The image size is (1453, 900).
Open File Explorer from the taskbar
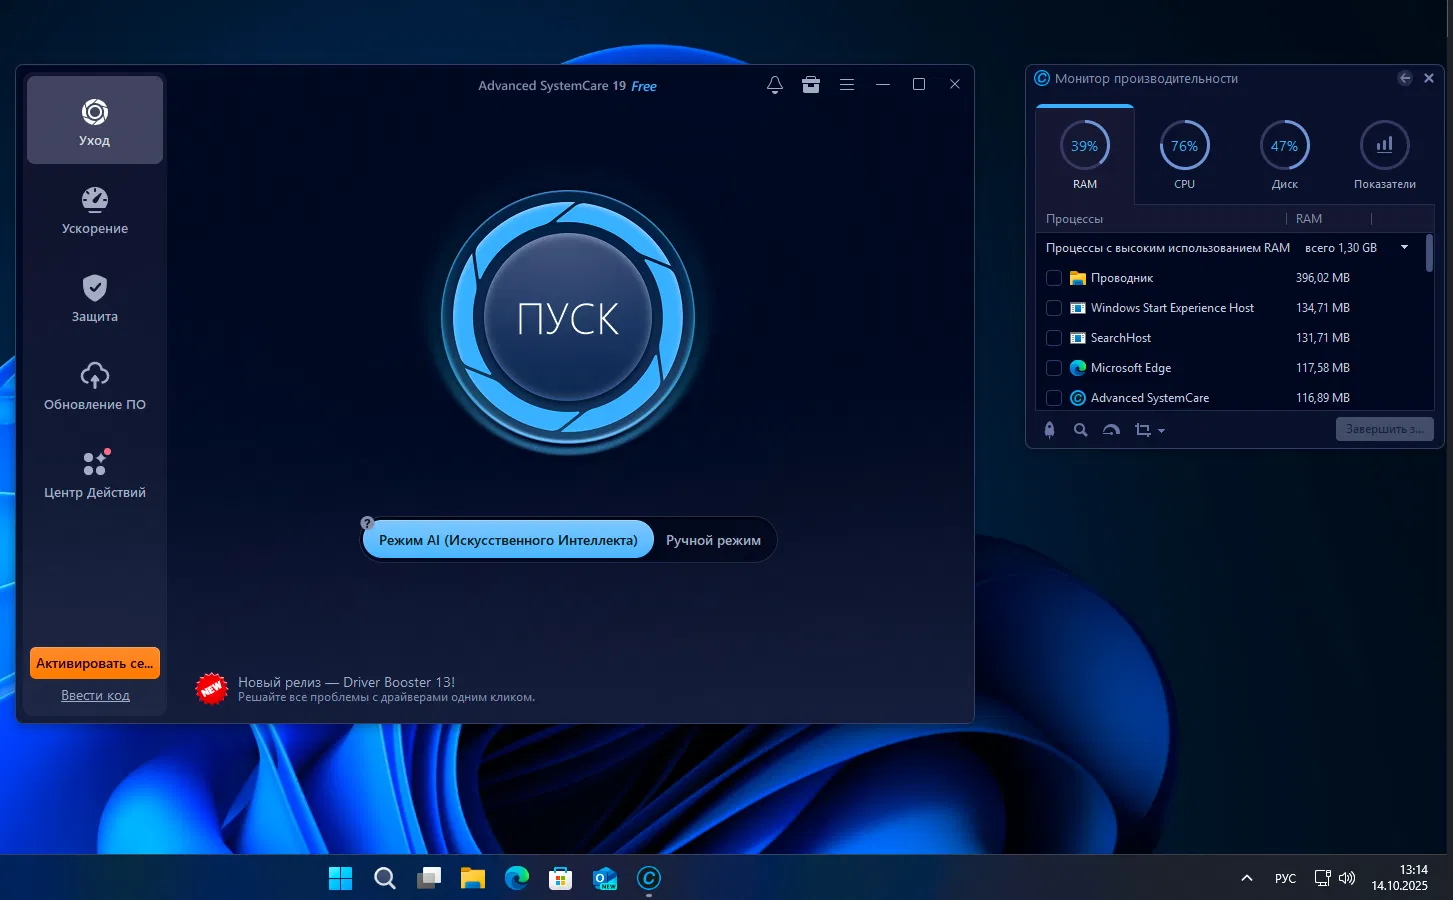pos(473,878)
